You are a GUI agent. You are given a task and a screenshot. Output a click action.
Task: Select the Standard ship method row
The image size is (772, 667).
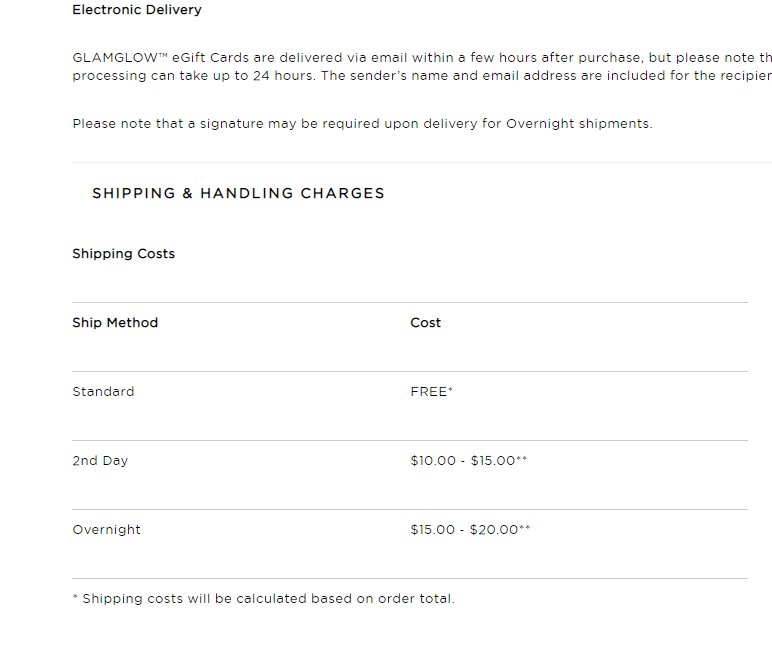point(410,406)
